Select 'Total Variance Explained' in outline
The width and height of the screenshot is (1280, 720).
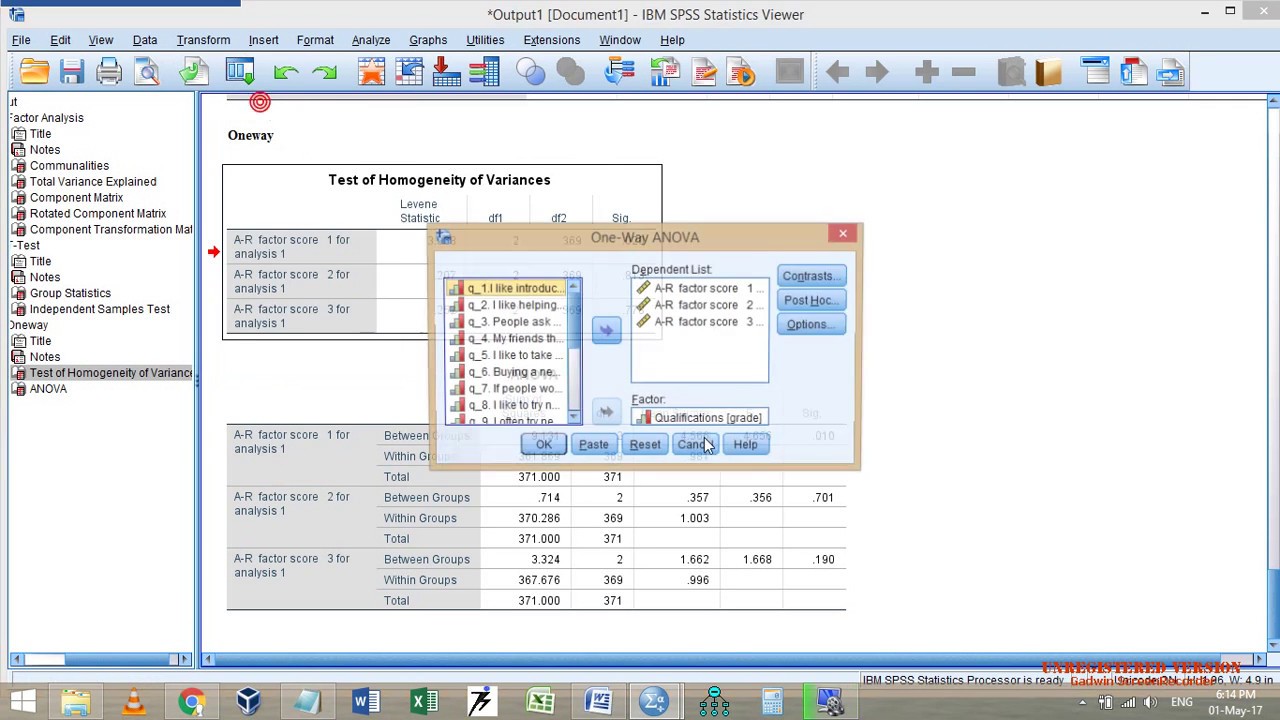93,182
